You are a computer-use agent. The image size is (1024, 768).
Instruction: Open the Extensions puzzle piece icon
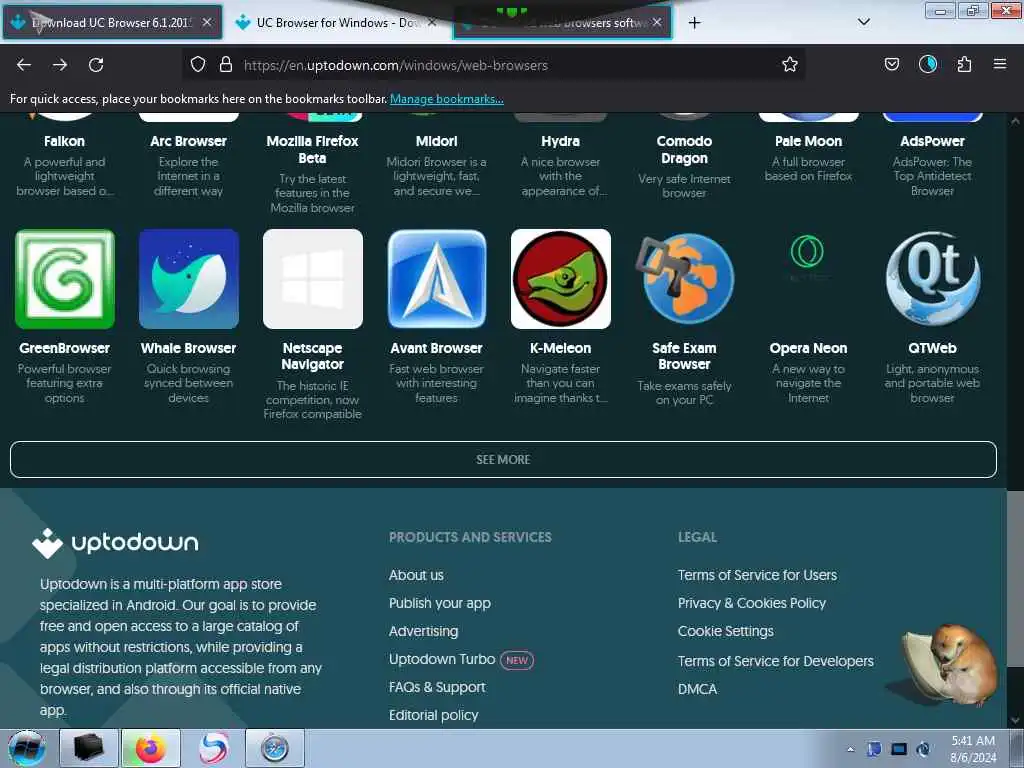pos(964,64)
